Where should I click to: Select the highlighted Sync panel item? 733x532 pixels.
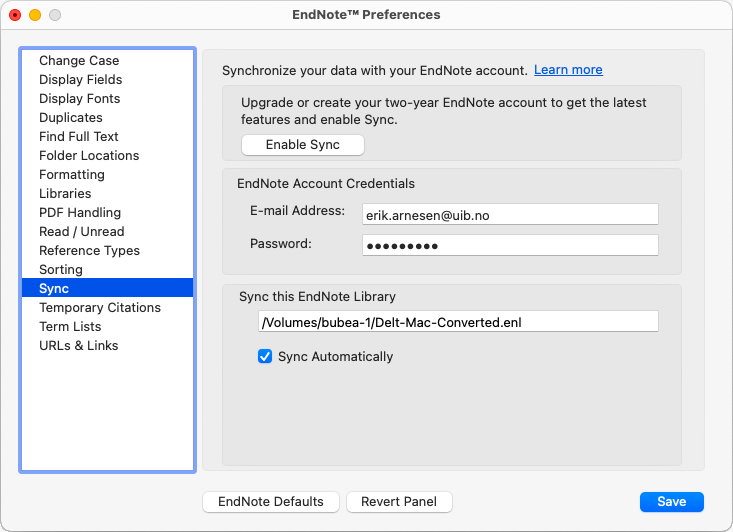pyautogui.click(x=107, y=288)
